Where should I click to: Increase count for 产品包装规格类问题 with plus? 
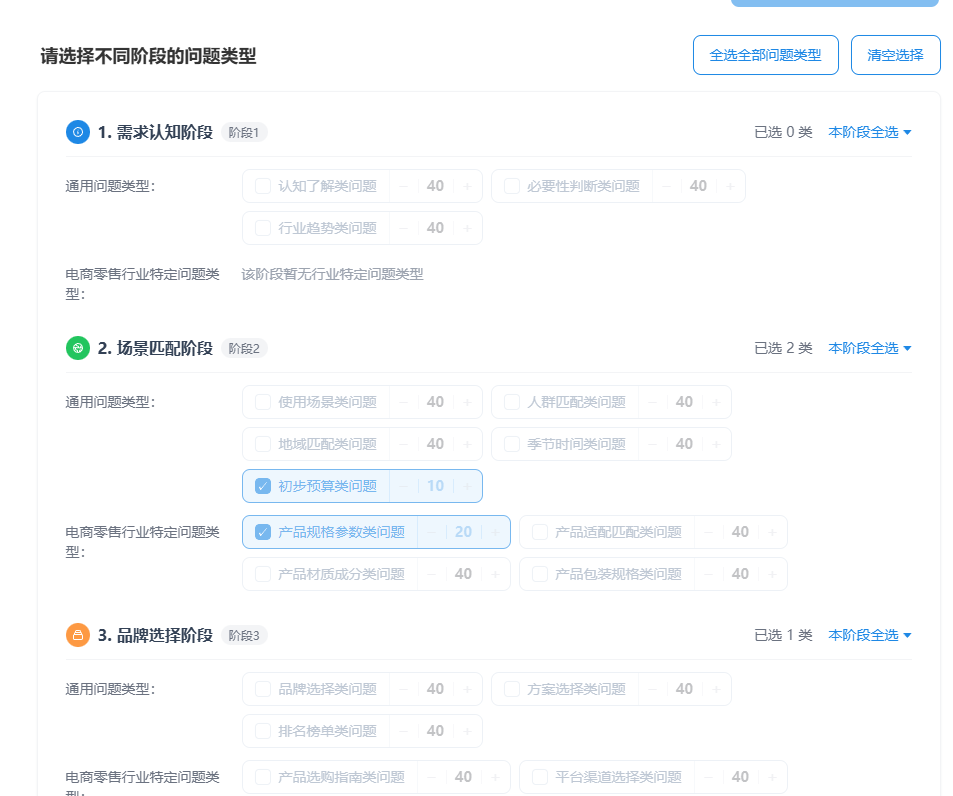[772, 574]
